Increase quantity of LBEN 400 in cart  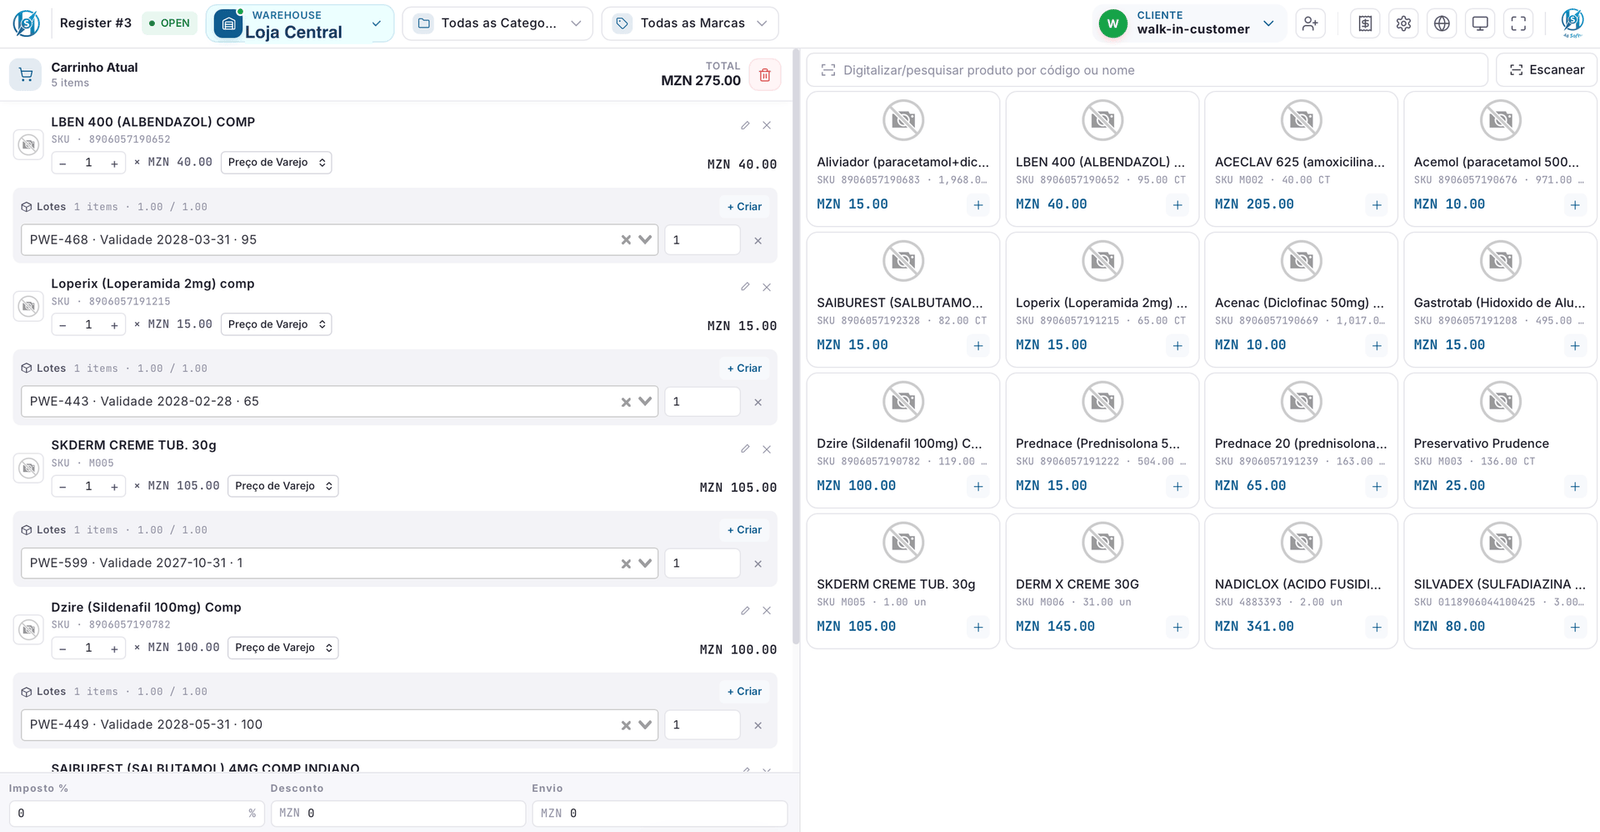(114, 163)
